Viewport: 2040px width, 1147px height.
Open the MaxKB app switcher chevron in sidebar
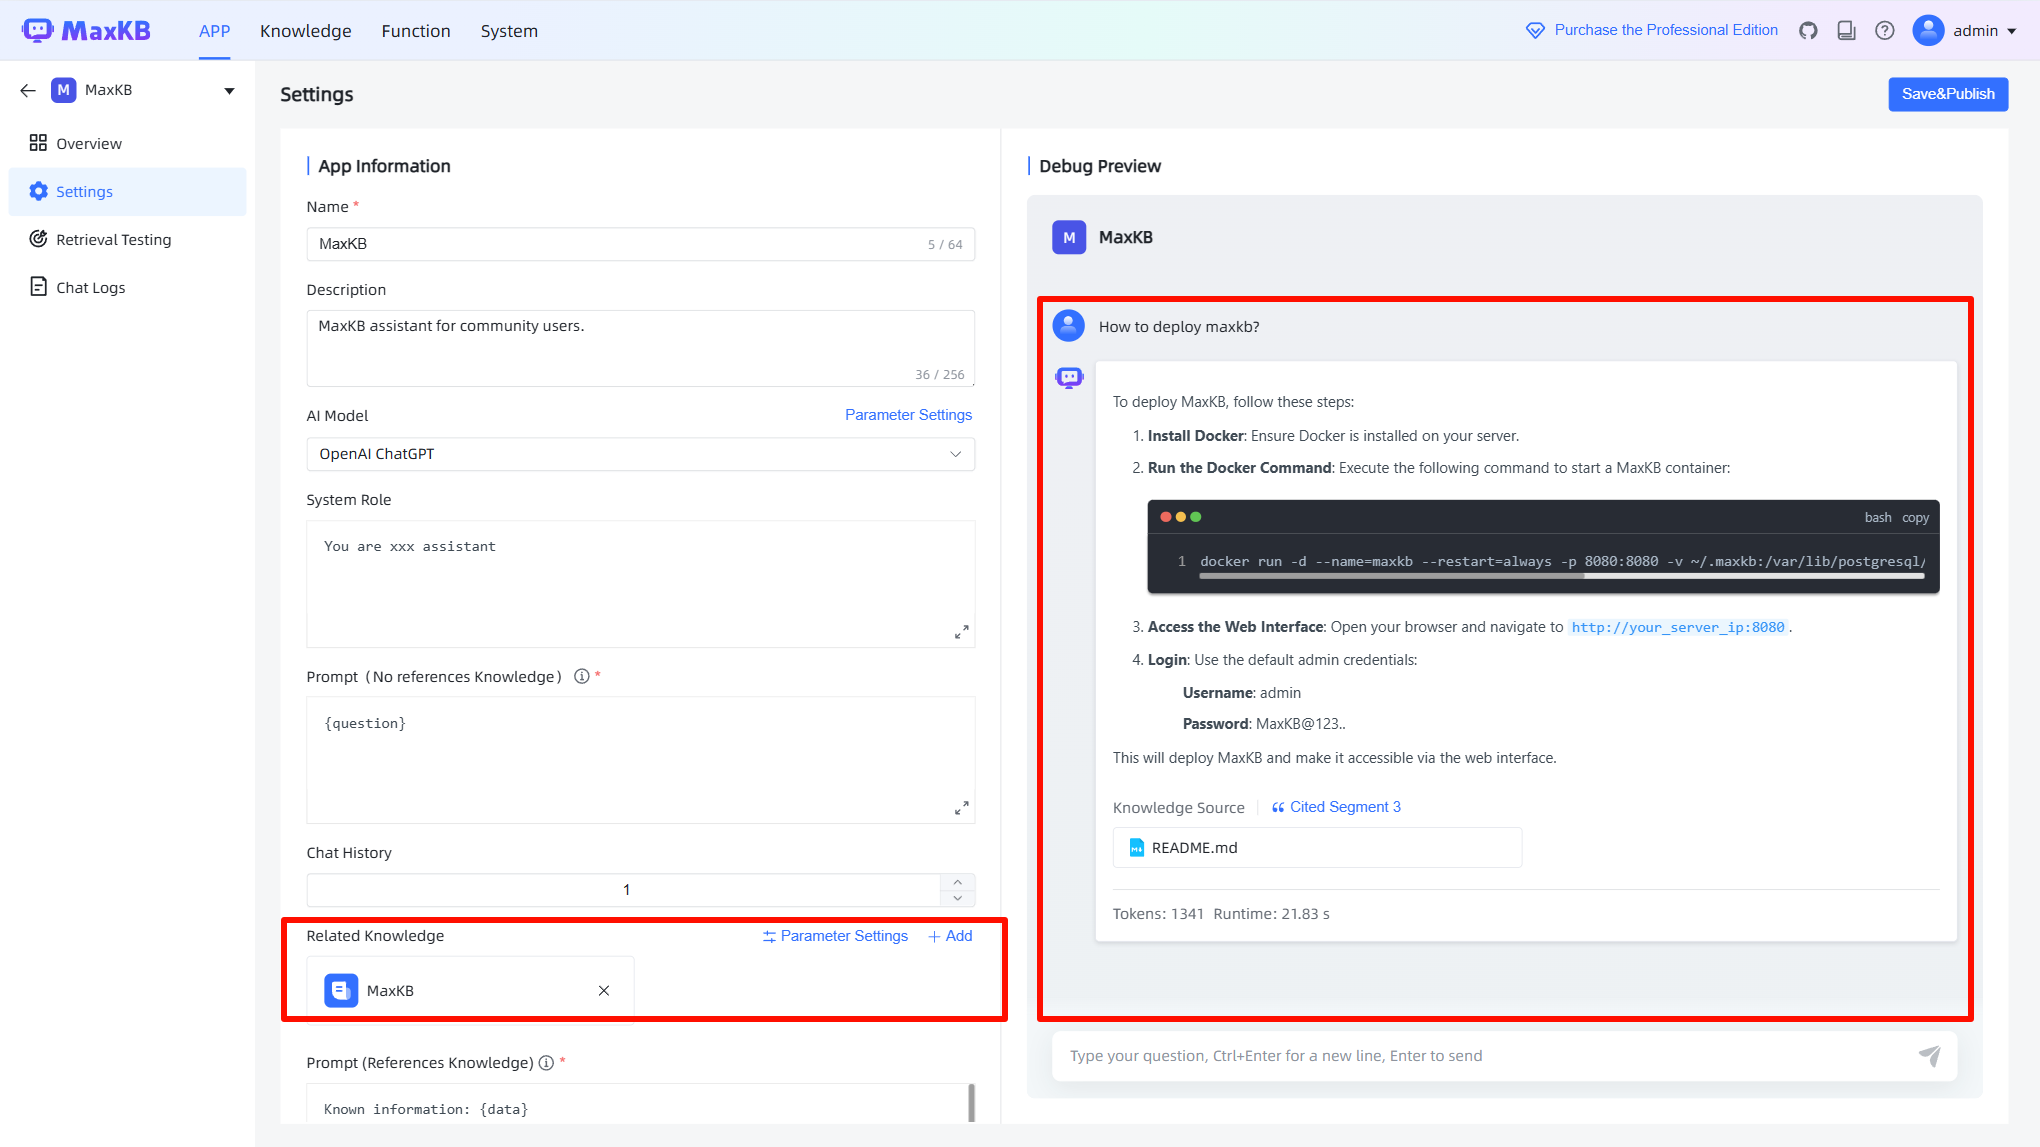click(229, 90)
